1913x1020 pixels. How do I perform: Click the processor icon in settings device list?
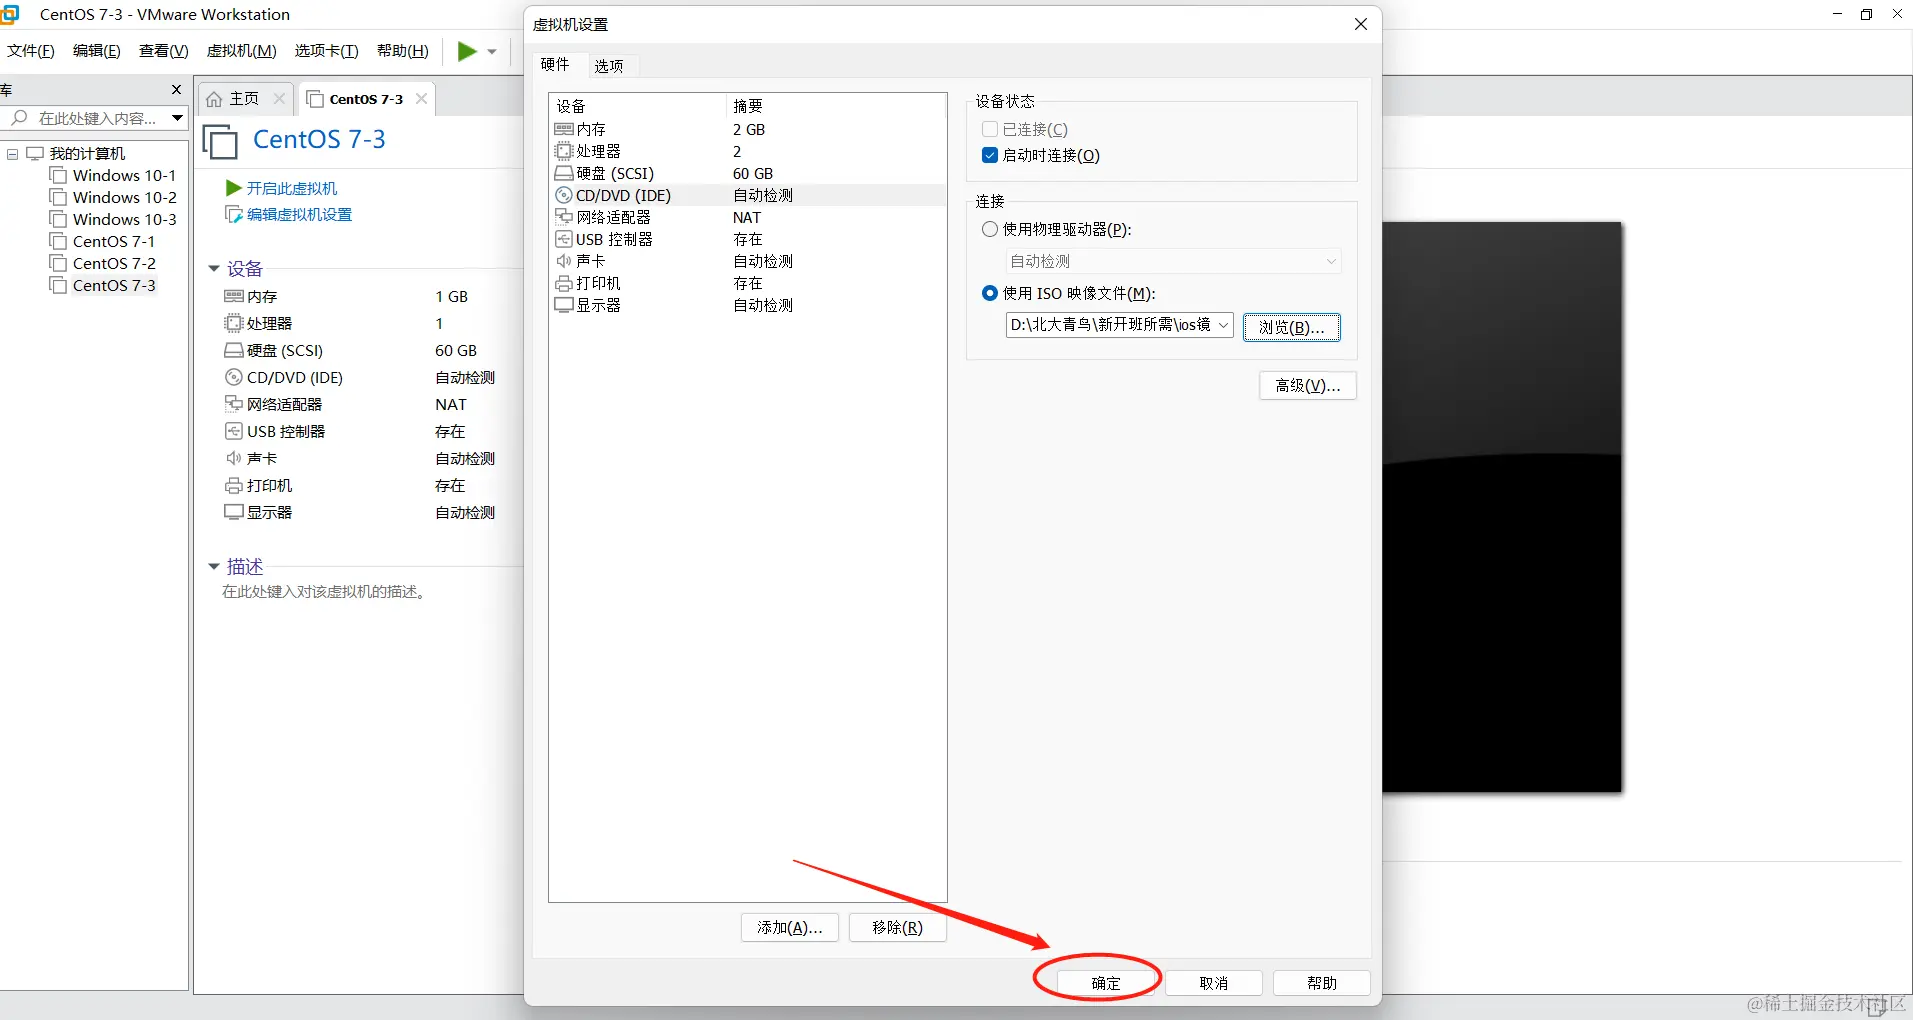pyautogui.click(x=564, y=151)
